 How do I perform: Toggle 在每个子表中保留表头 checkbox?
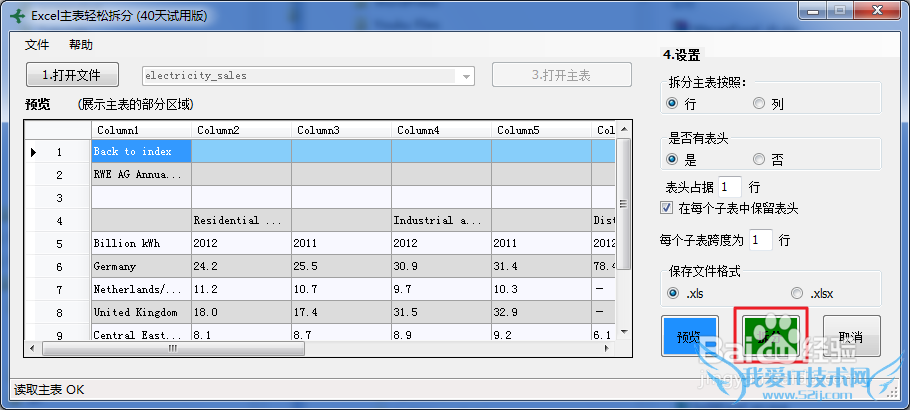[668, 208]
